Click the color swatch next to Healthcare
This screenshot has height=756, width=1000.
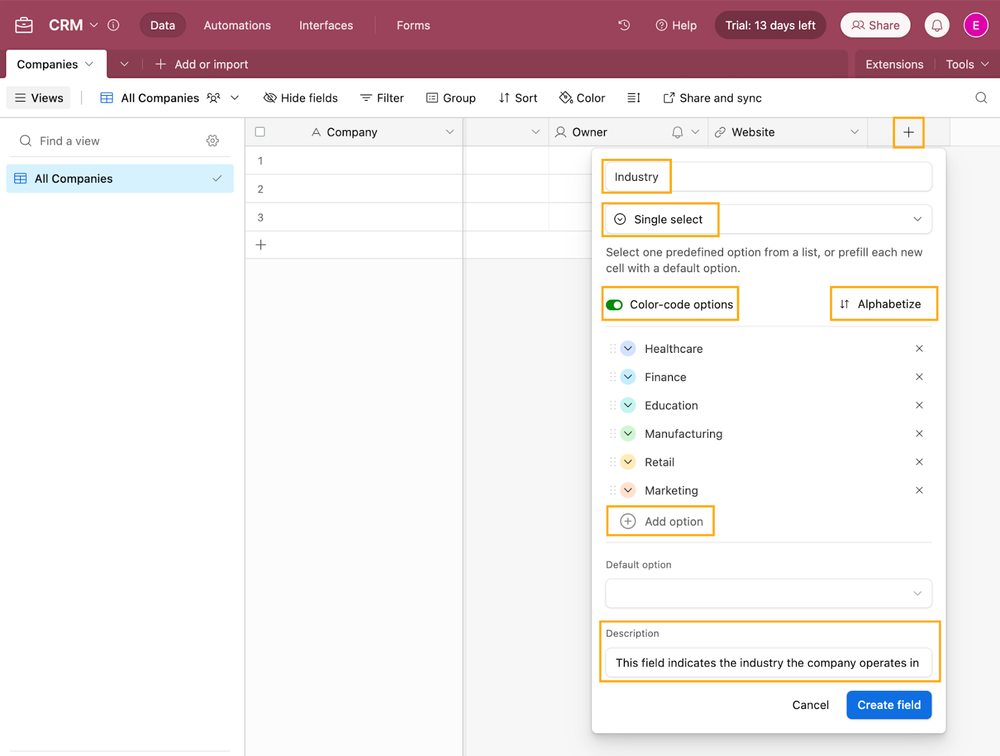click(x=629, y=348)
